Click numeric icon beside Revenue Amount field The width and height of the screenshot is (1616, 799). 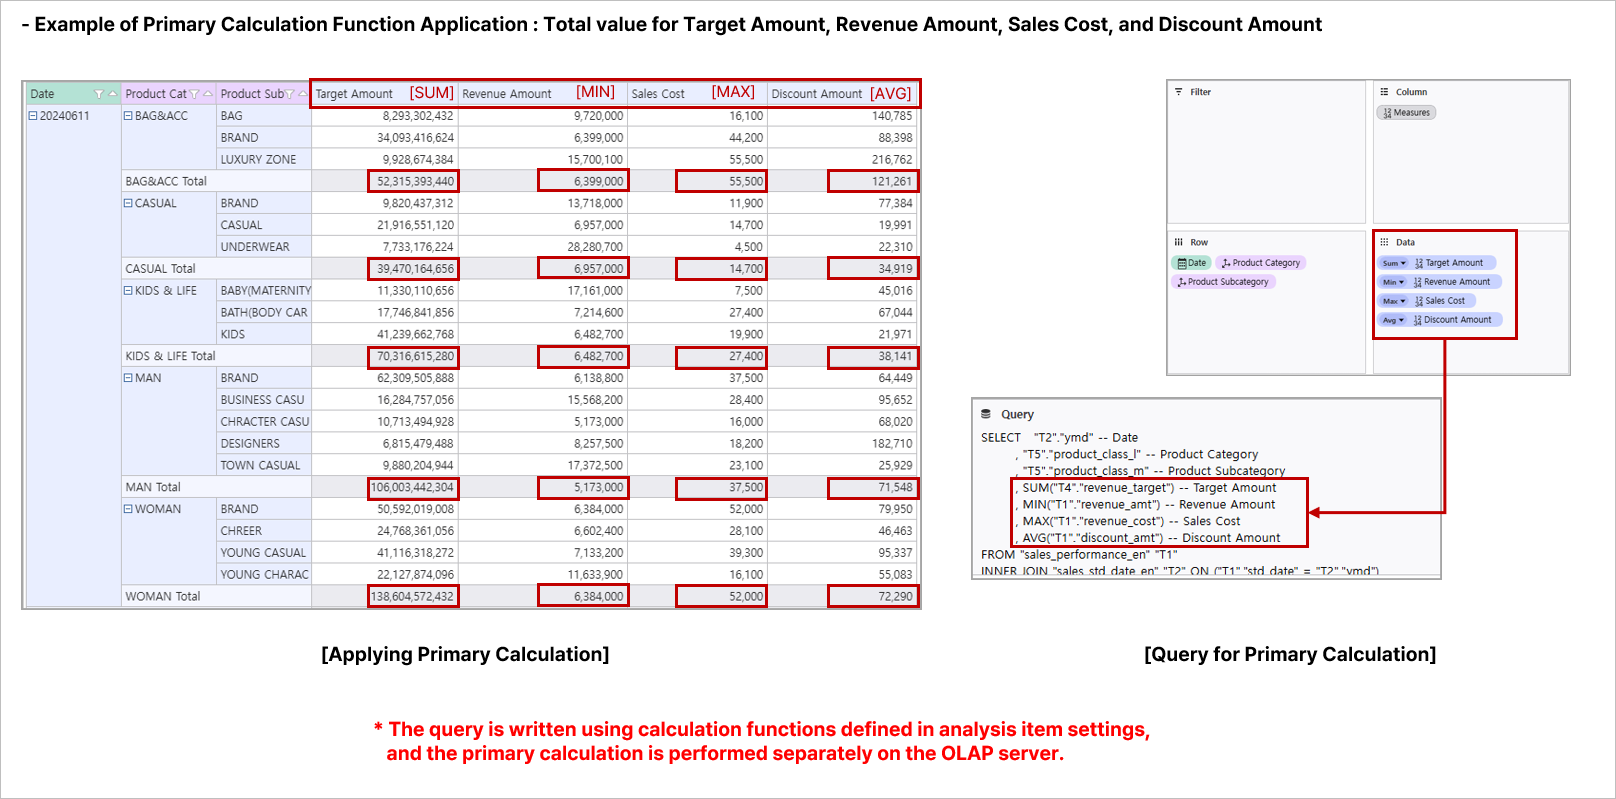click(1418, 282)
